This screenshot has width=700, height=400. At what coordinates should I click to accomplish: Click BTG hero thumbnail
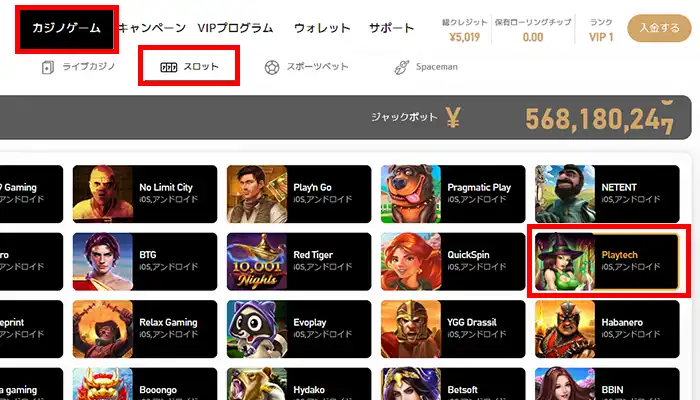coord(103,261)
